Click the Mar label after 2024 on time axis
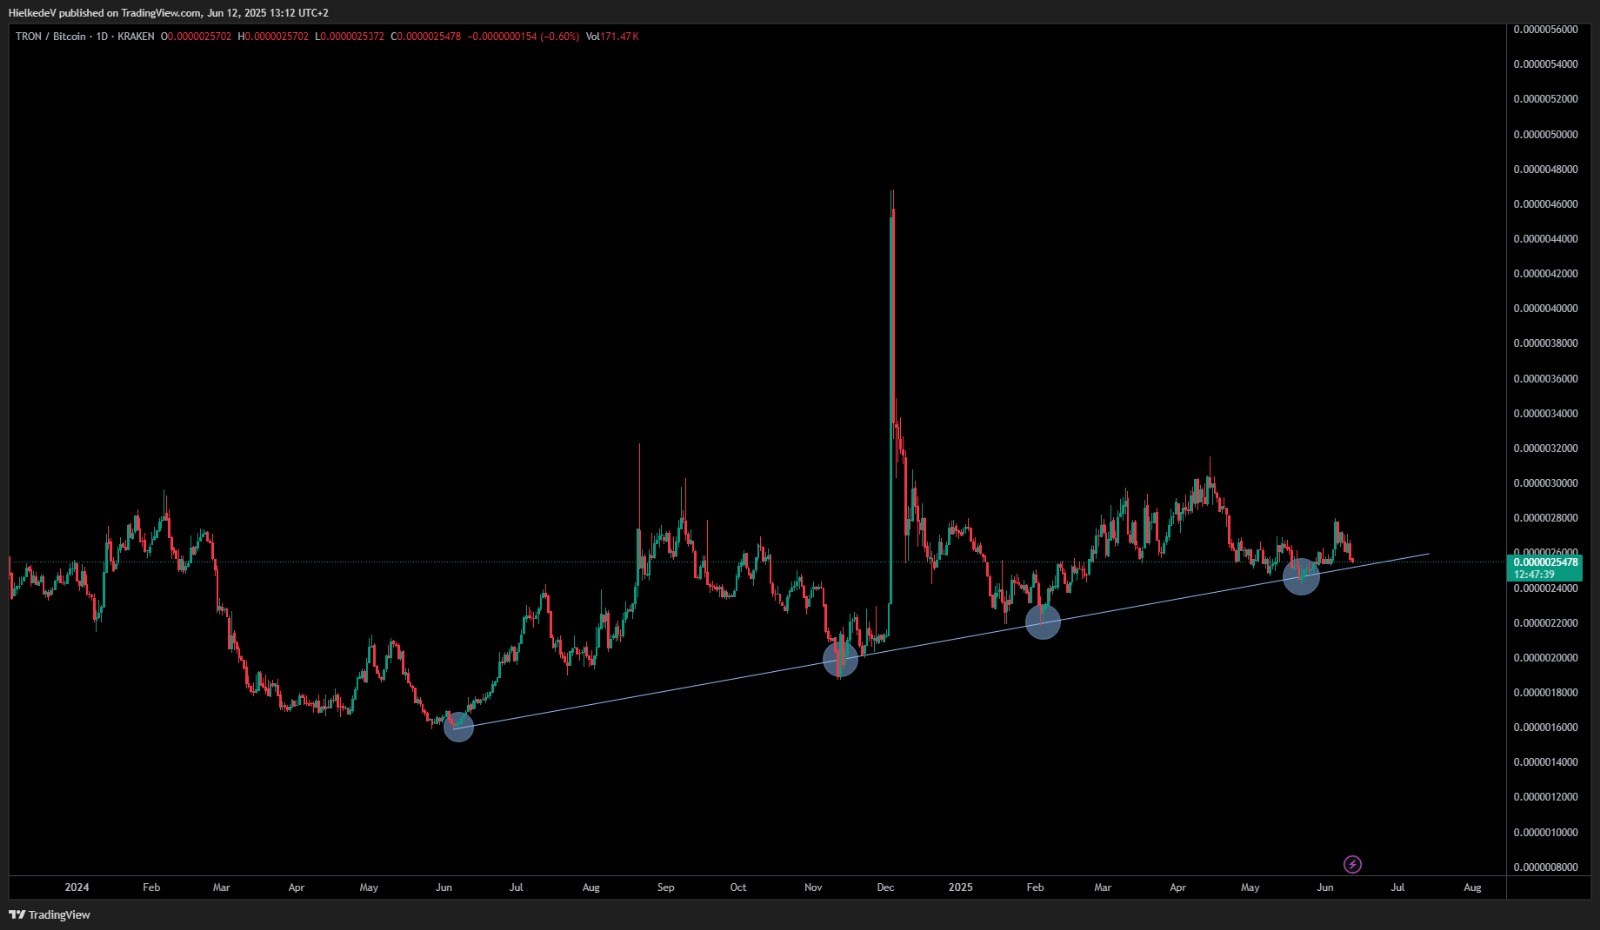 click(x=221, y=887)
